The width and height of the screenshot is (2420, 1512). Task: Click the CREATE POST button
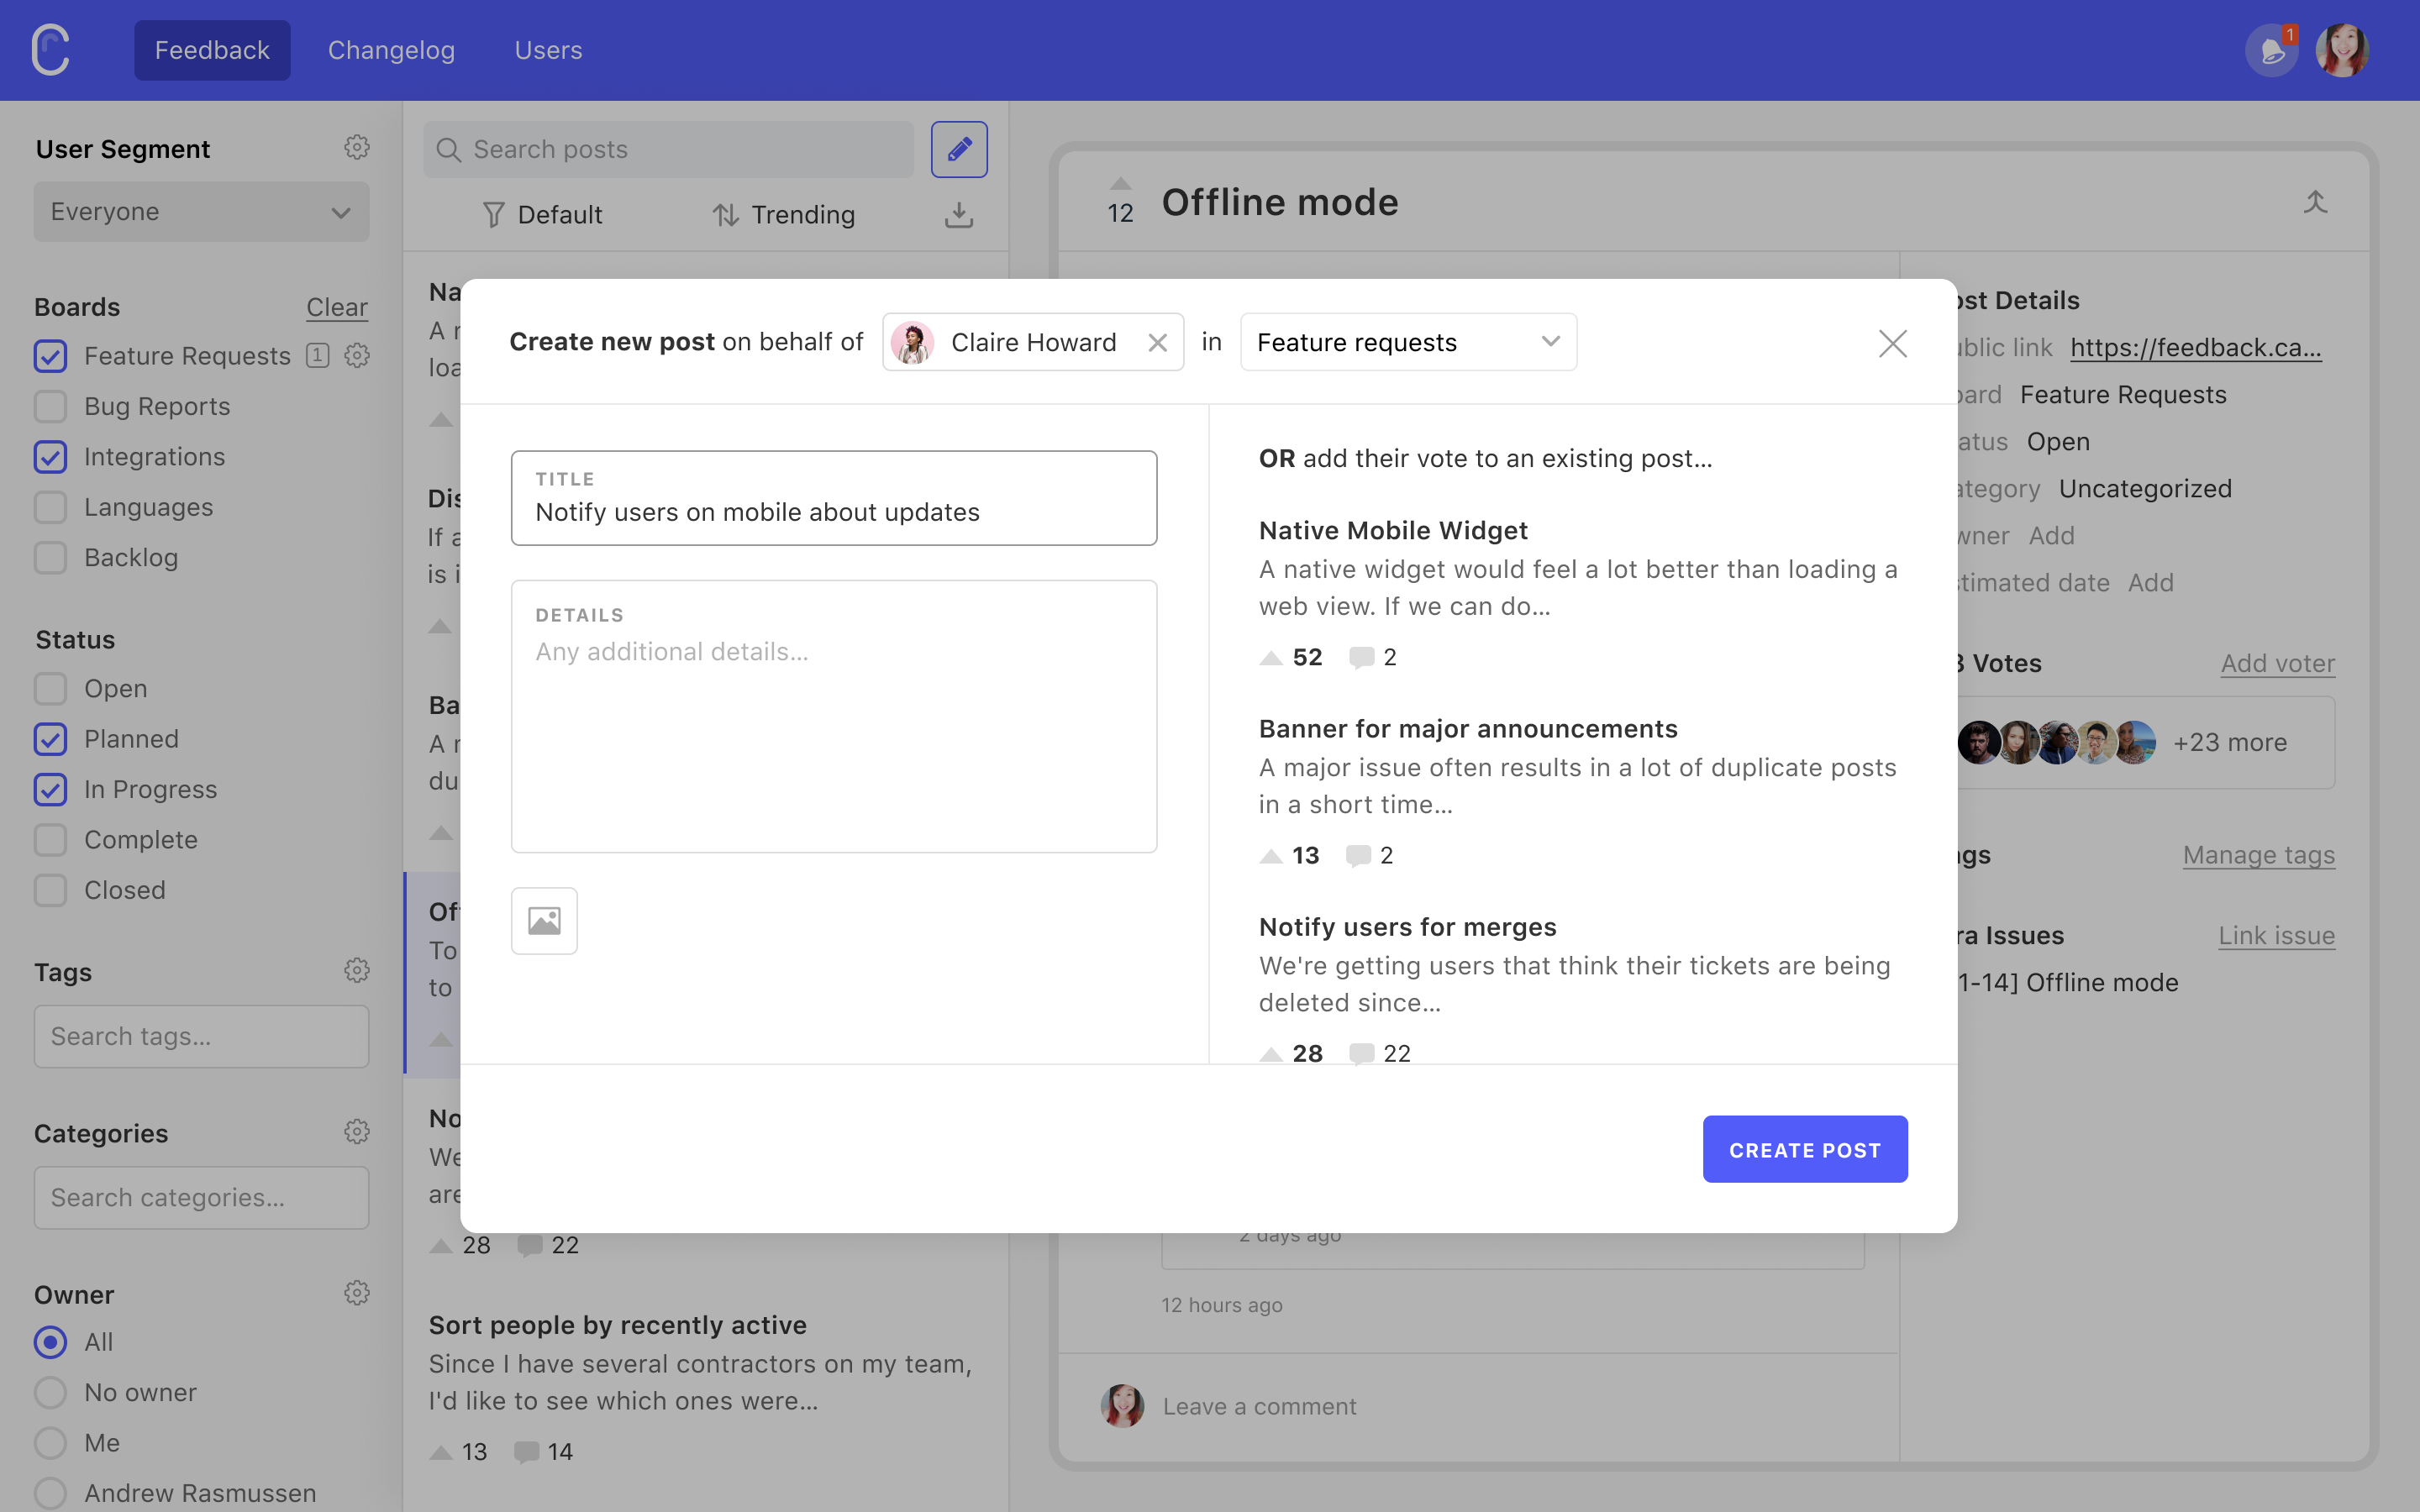click(x=1805, y=1148)
